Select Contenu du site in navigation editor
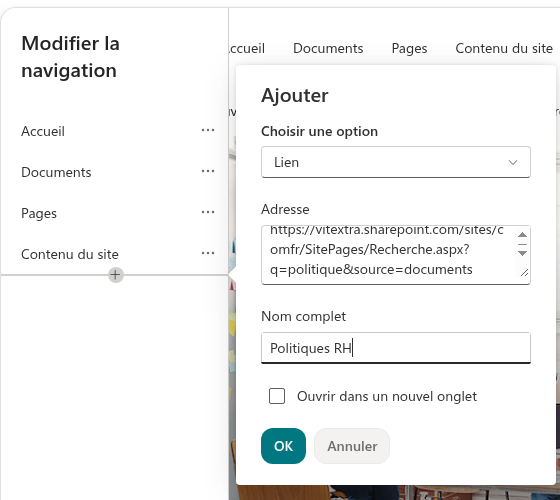The width and height of the screenshot is (560, 500). (x=70, y=254)
